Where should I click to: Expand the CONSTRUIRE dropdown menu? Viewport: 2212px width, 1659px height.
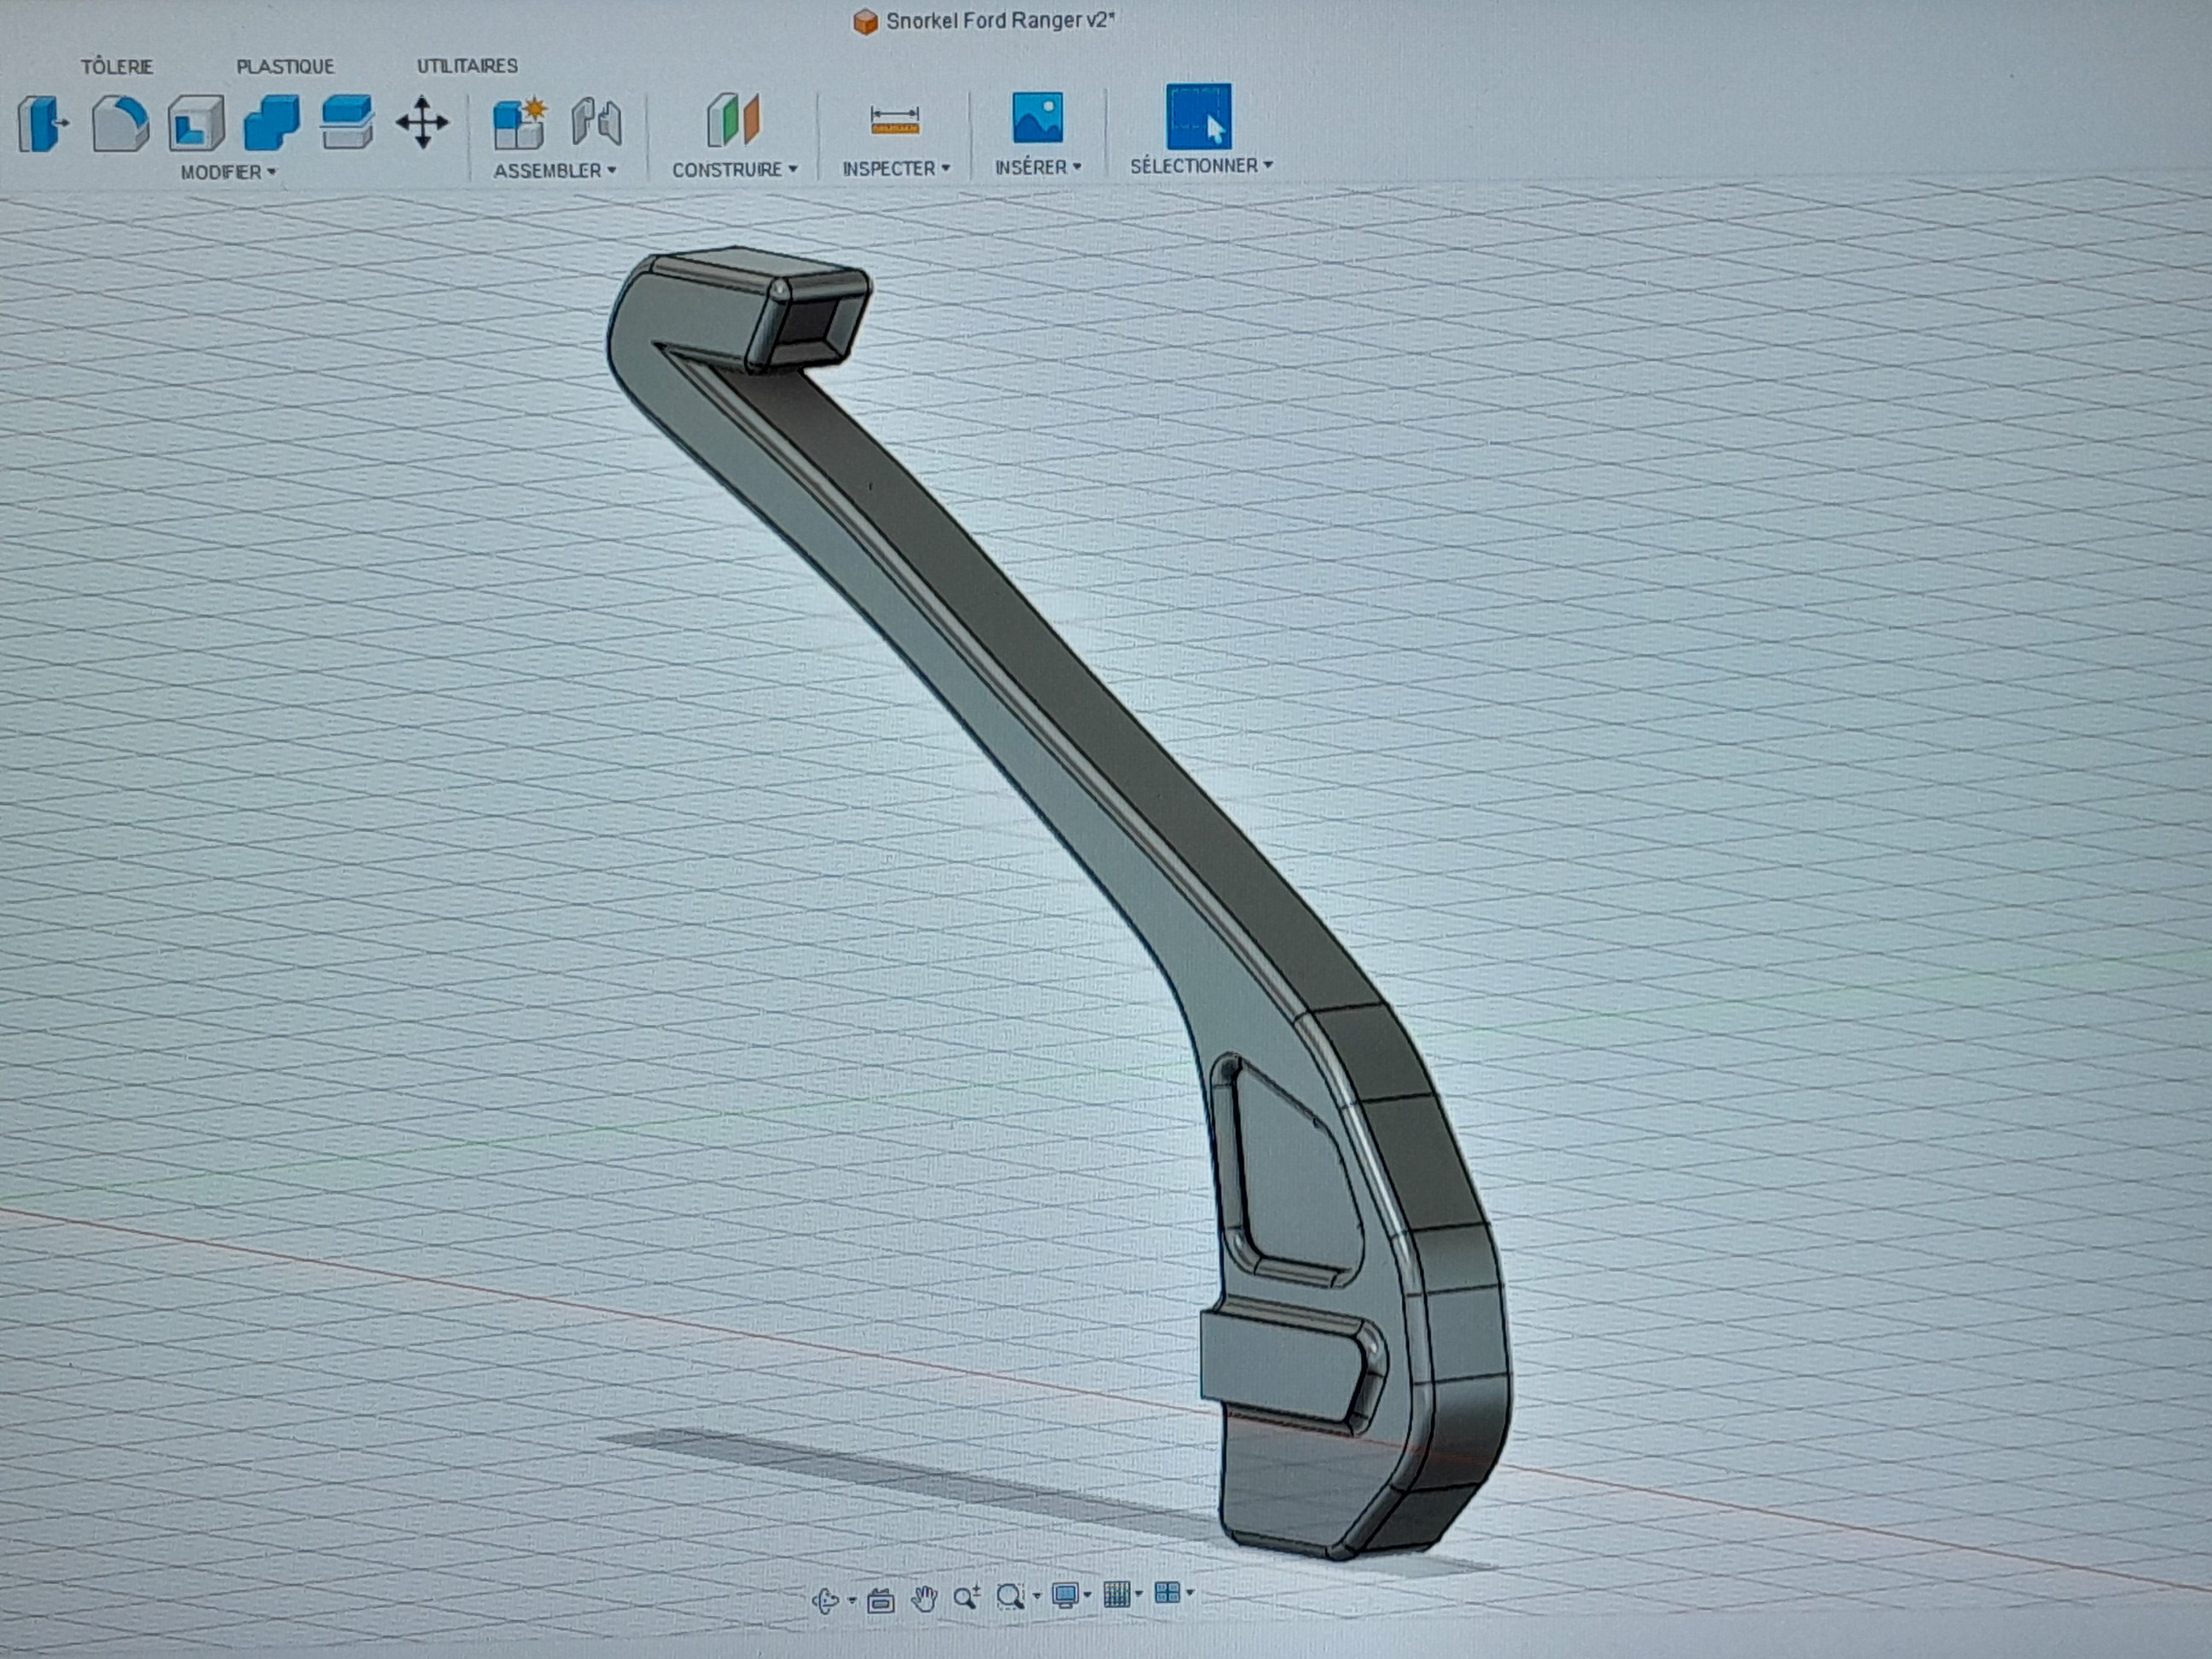click(x=734, y=170)
